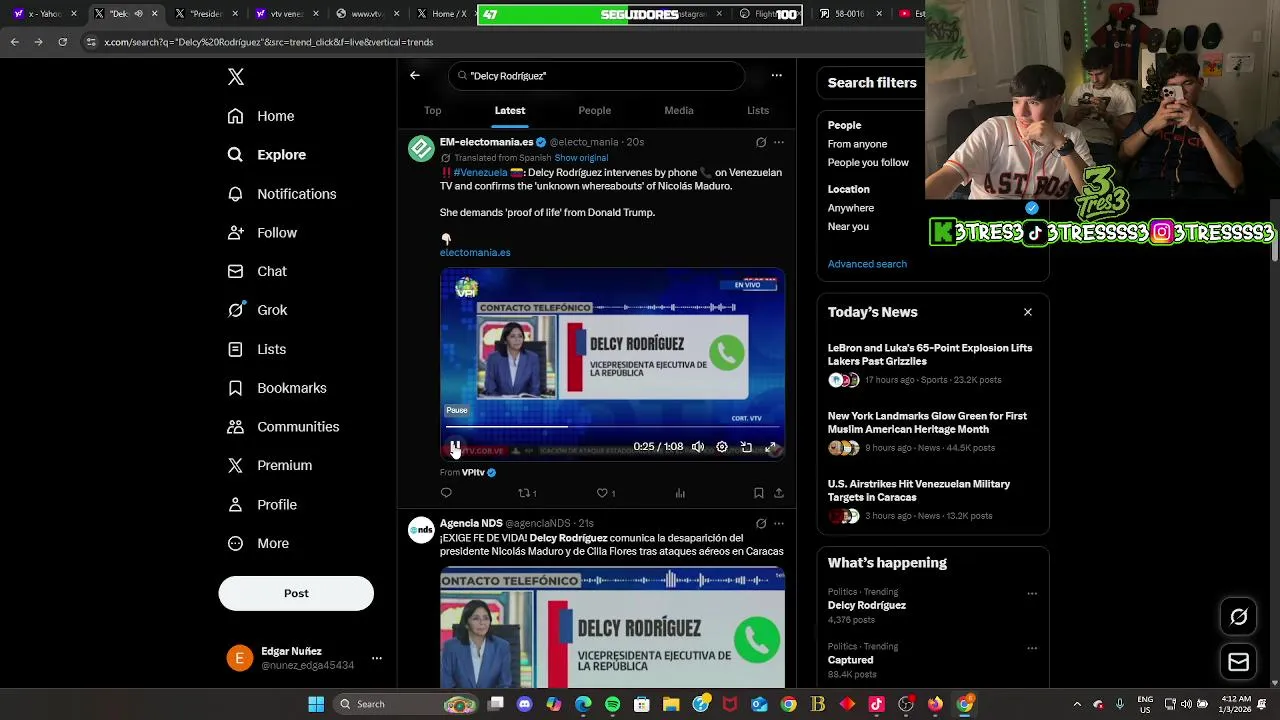The height and width of the screenshot is (720, 1280).
Task: Open the Edgar Nuñez account options menu
Action: (x=377, y=658)
